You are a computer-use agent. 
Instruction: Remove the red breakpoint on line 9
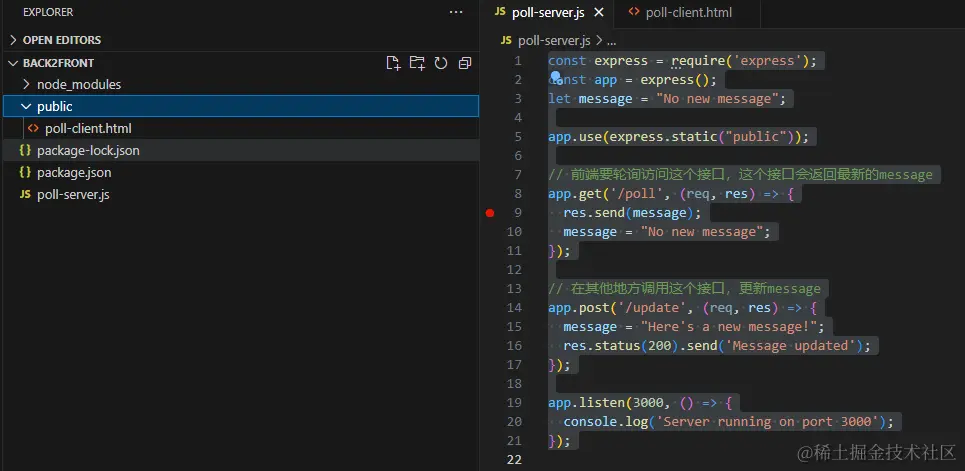click(x=490, y=213)
